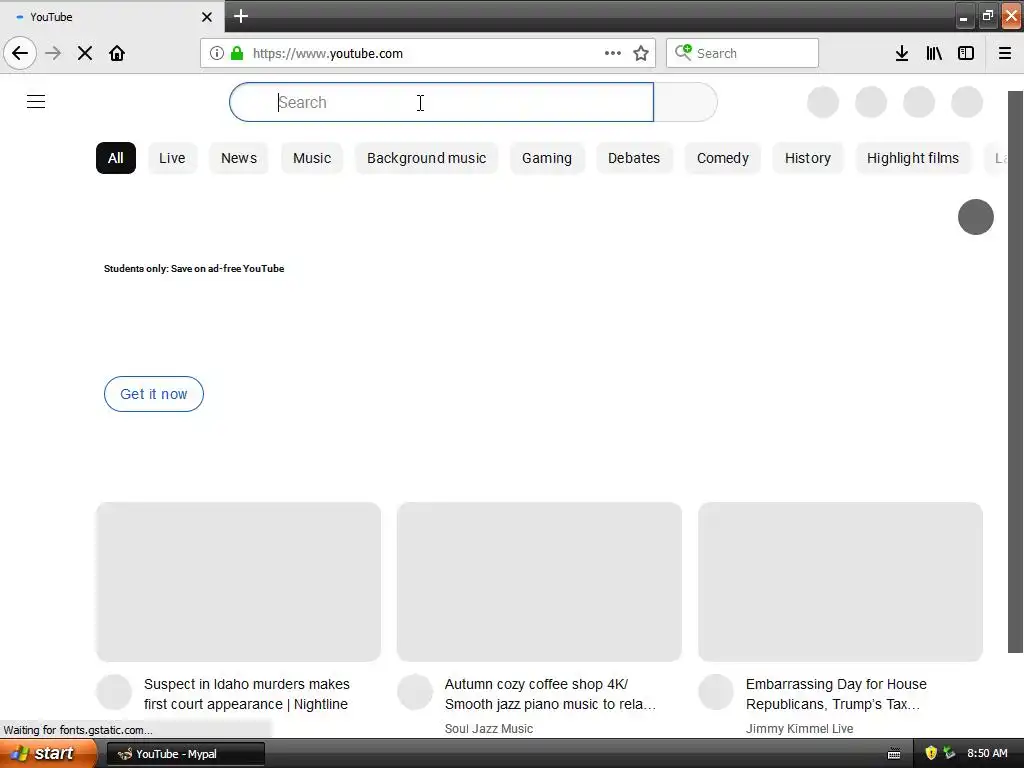Click the search engine magnifier icon
The width and height of the screenshot is (1024, 768).
pyautogui.click(x=683, y=52)
